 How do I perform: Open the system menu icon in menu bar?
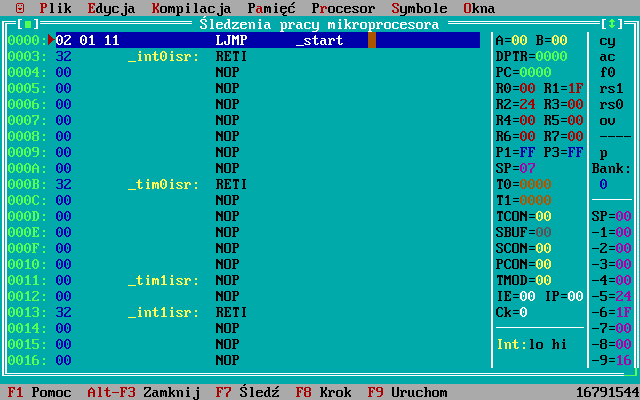(x=20, y=8)
